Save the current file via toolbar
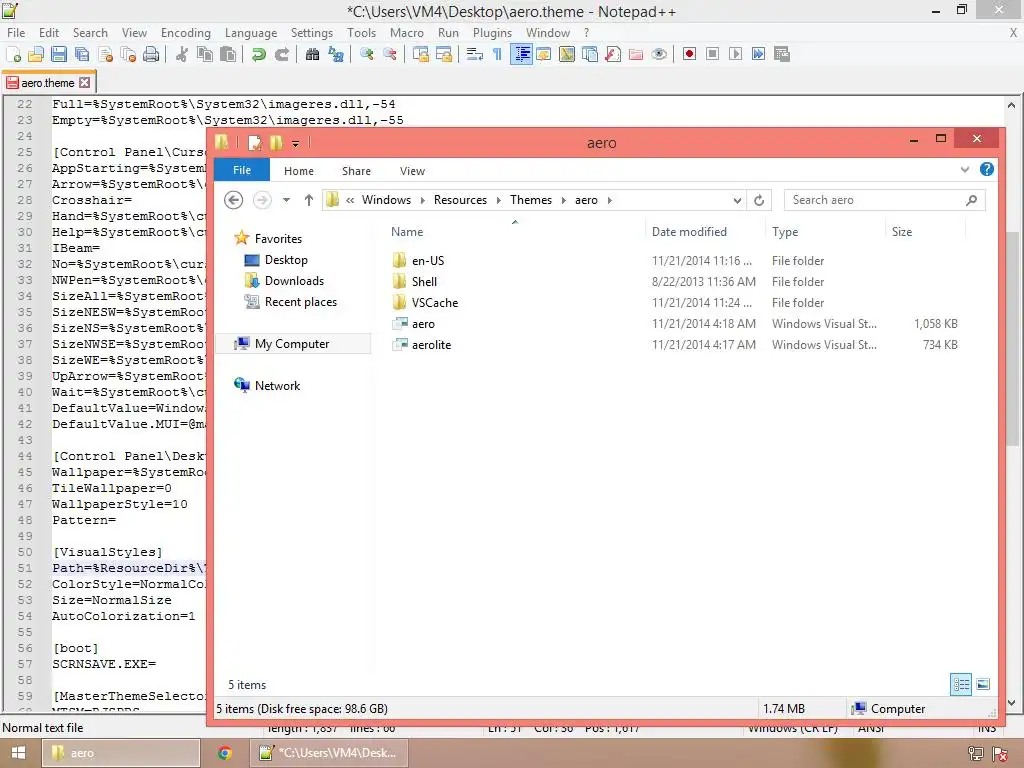1024x768 pixels. click(x=59, y=54)
